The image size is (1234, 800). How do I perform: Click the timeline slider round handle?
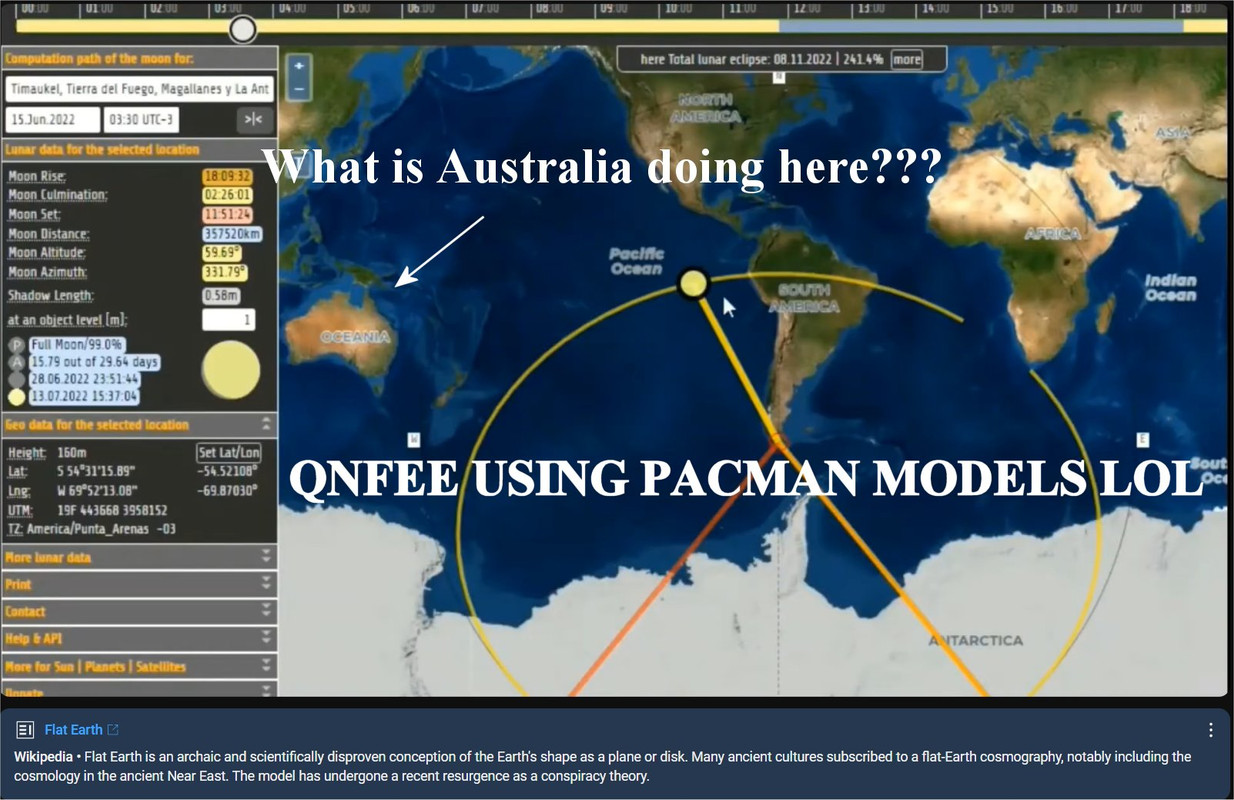point(243,29)
